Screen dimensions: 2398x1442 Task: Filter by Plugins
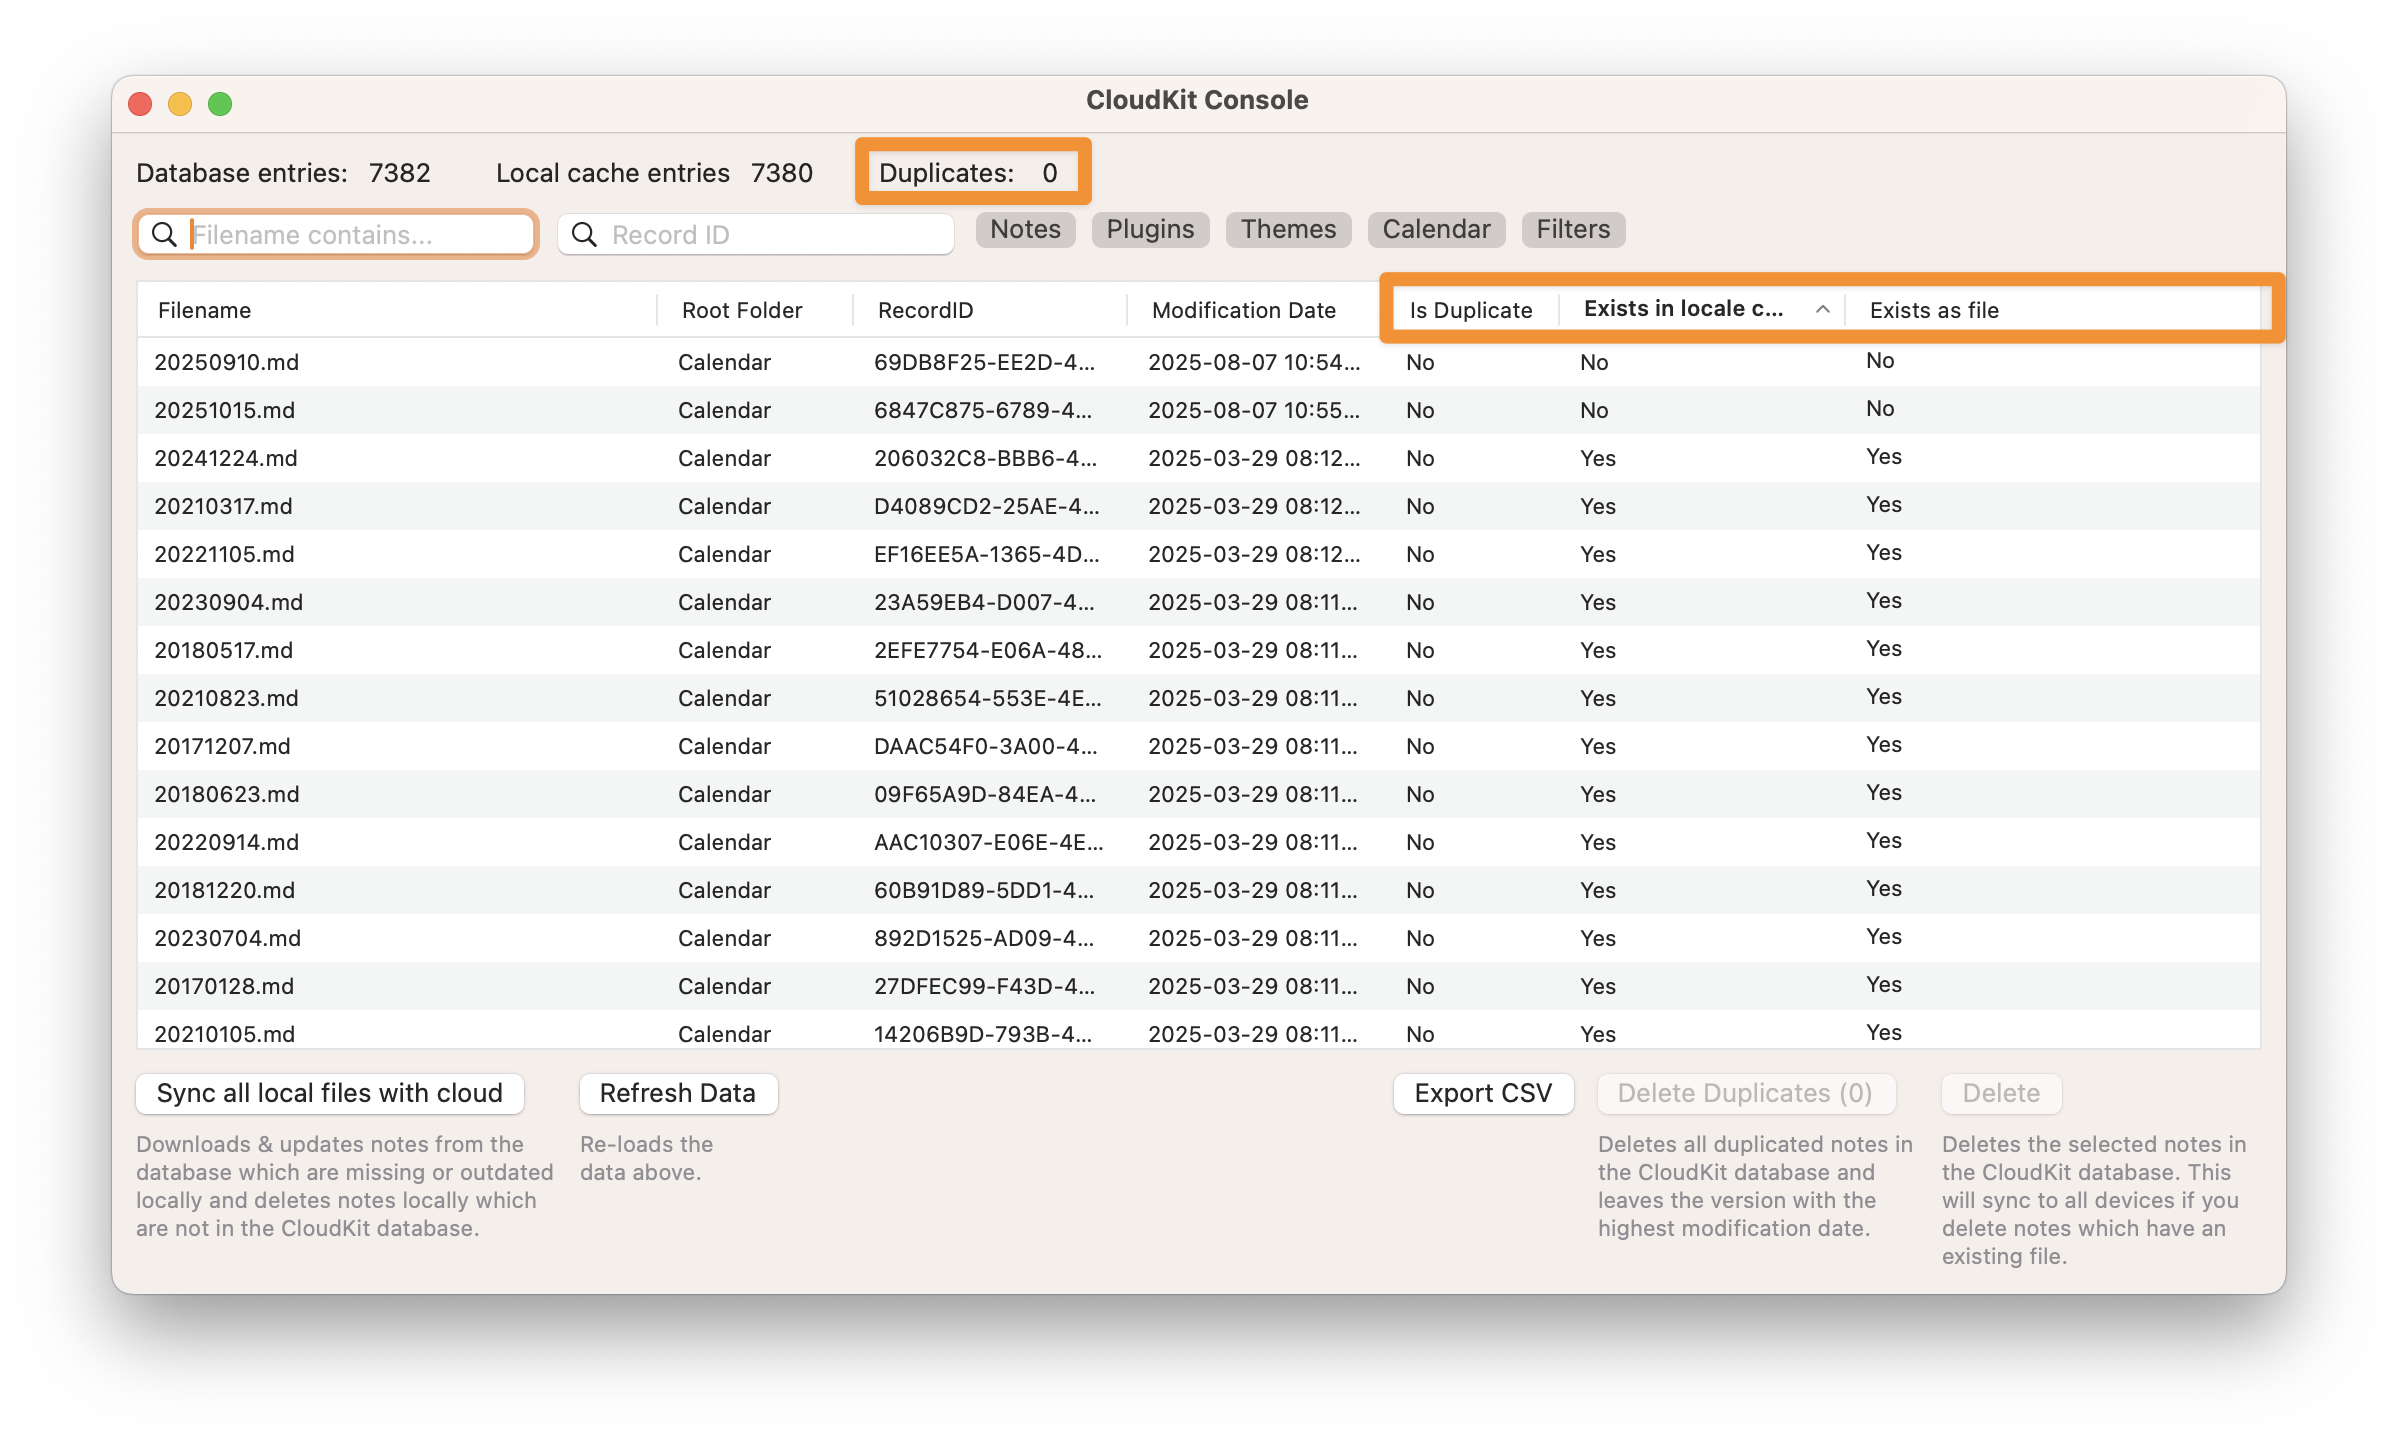[x=1150, y=230]
